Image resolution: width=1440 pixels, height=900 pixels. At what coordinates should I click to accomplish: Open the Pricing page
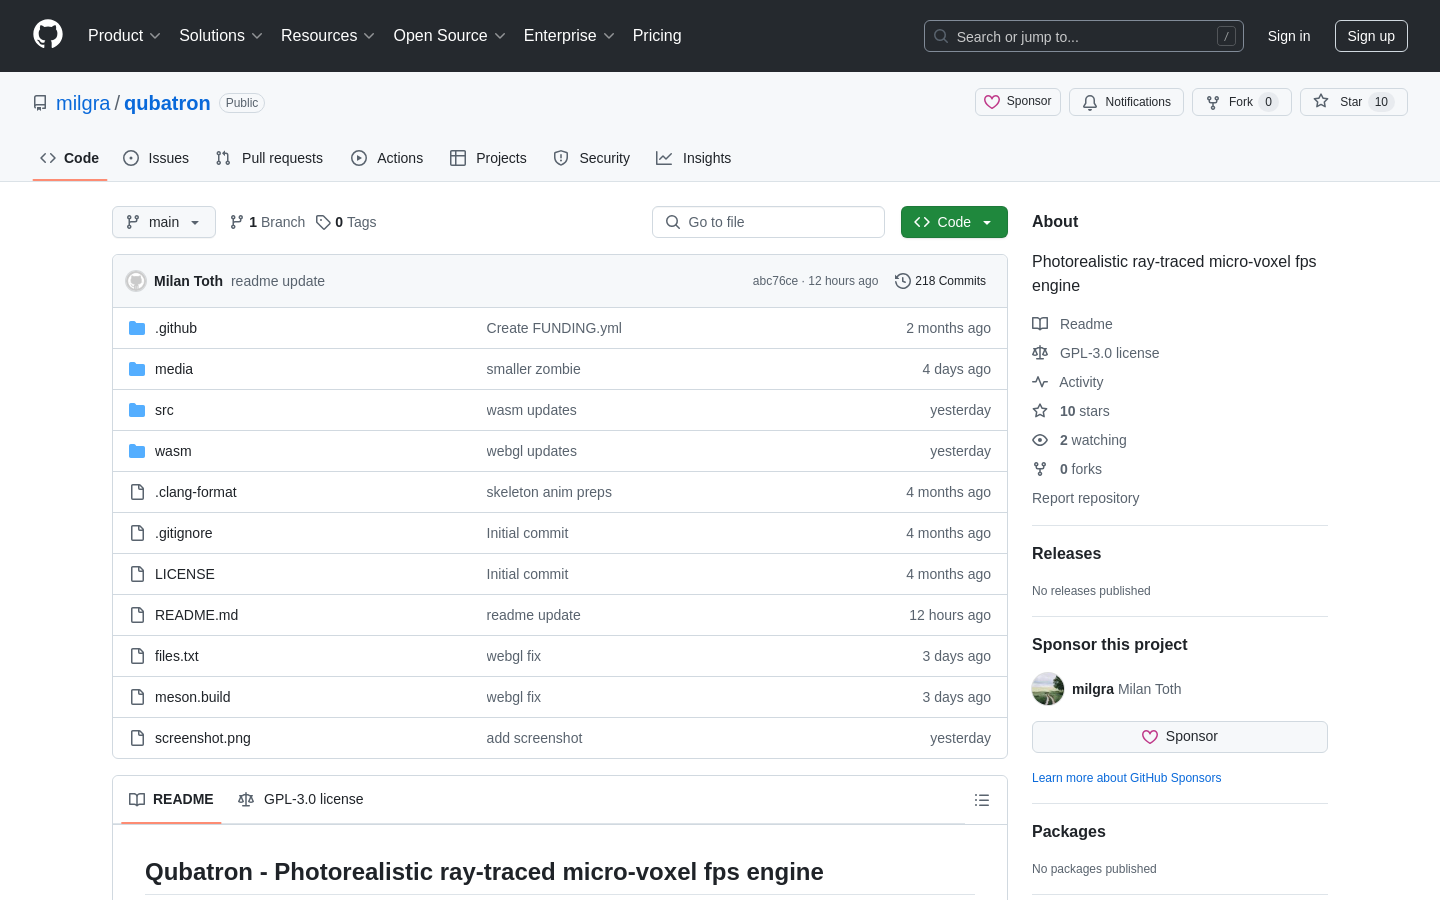pyautogui.click(x=657, y=35)
